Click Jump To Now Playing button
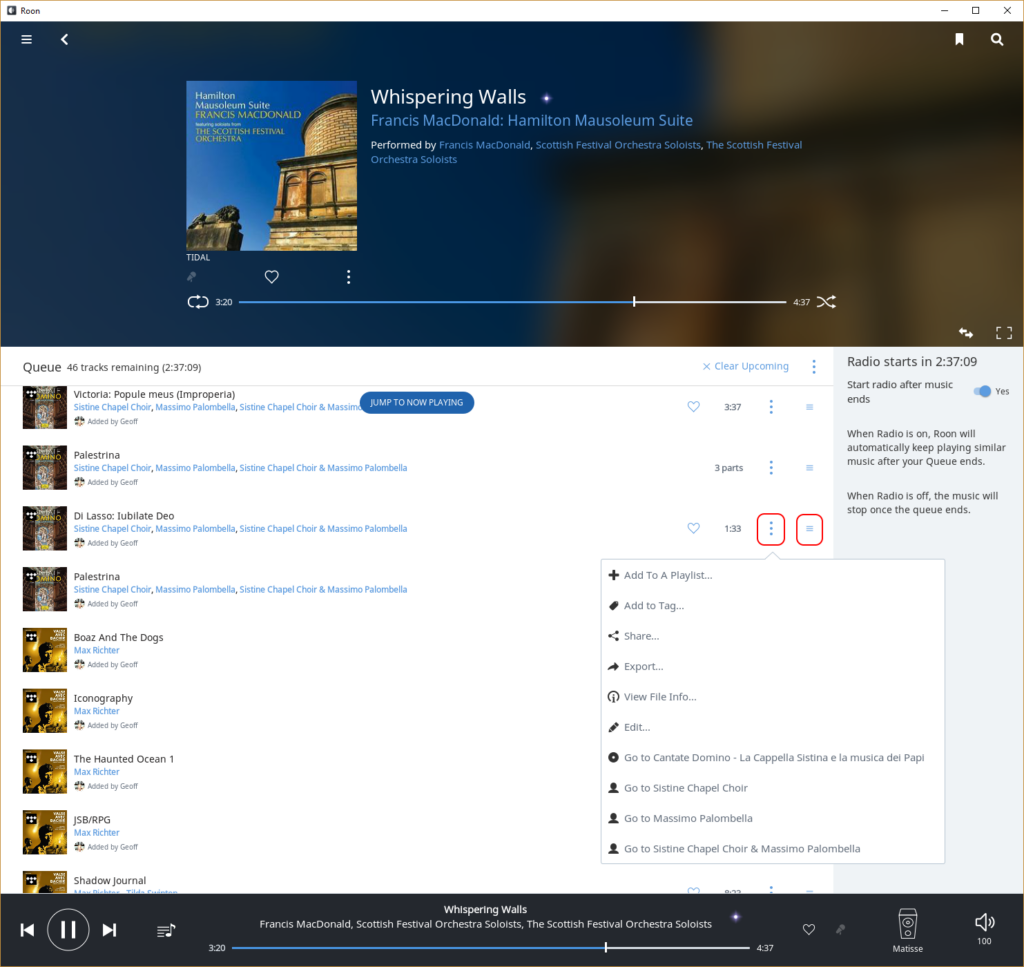1024x967 pixels. click(x=417, y=402)
